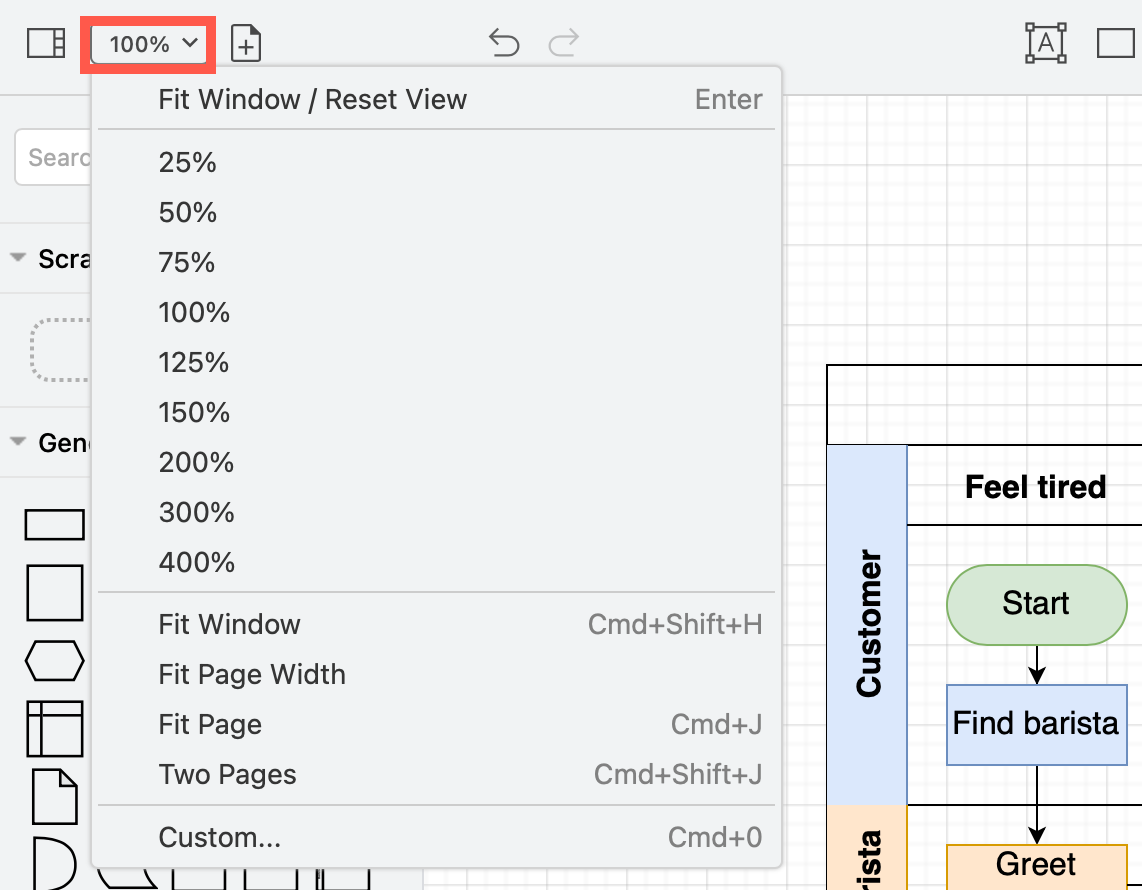Screen dimensions: 1142x890
Task: Choose Fit Page Width from the menu
Action: [x=251, y=674]
